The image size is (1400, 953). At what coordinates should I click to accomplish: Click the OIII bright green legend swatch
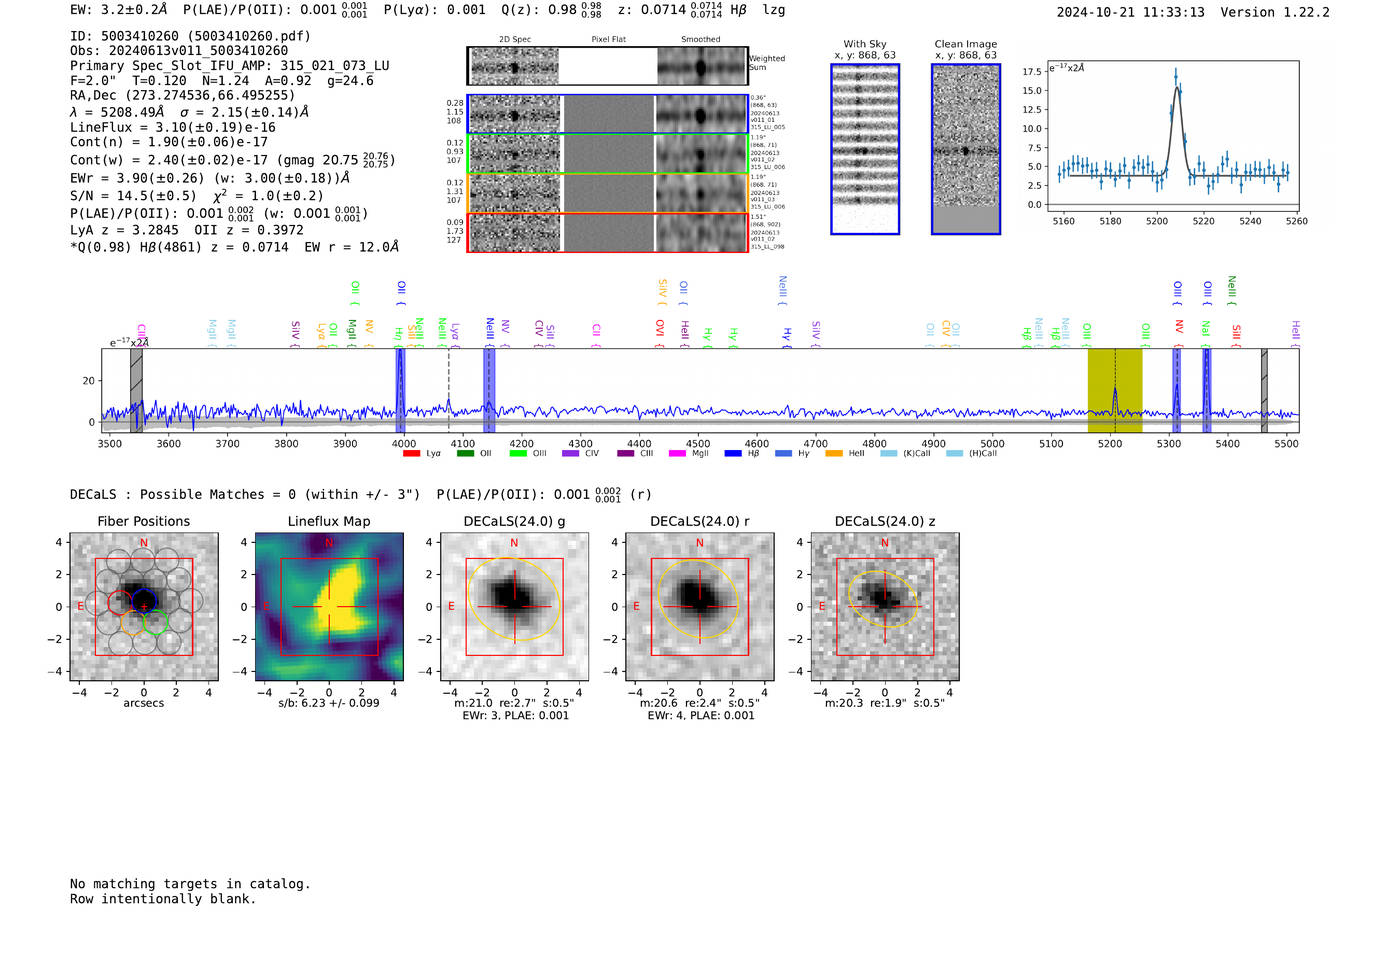518,454
